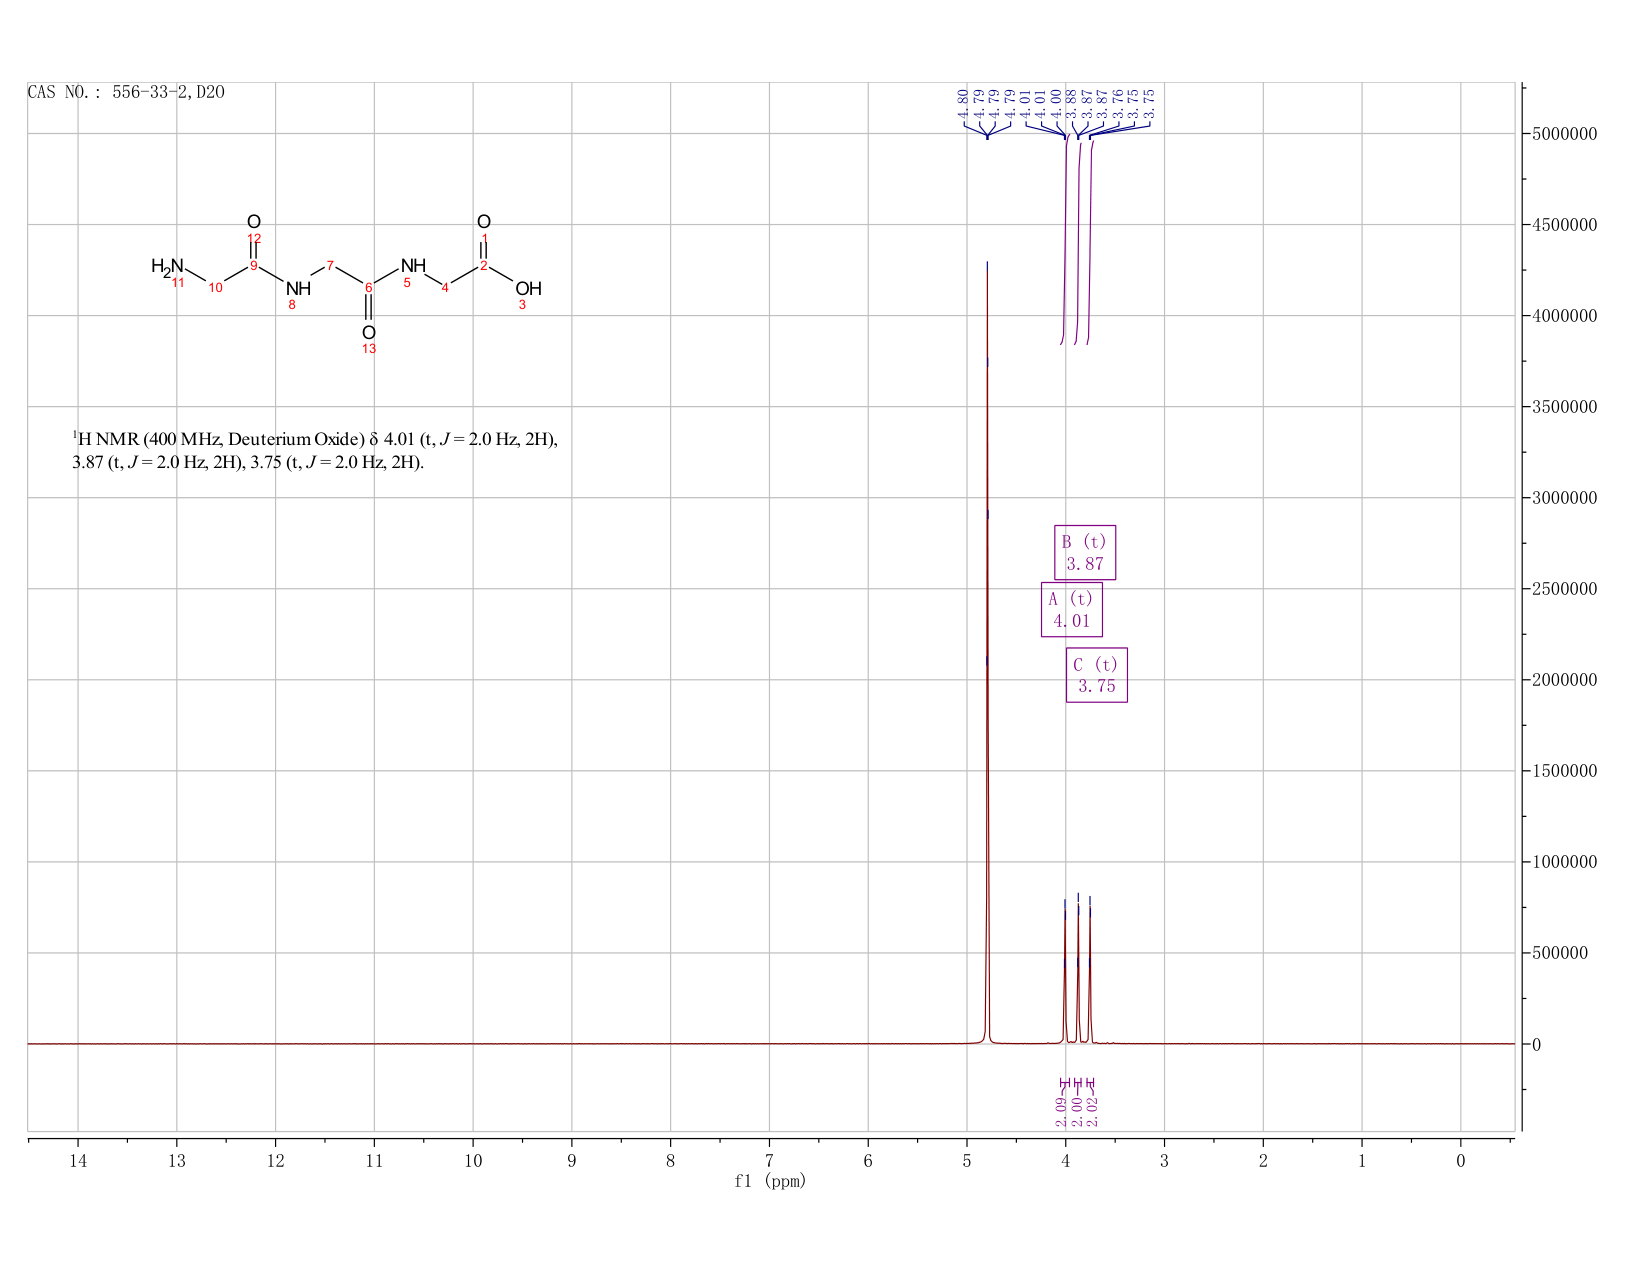Click the 3.76 peak label at top
This screenshot has width=1650, height=1275.
click(1118, 103)
